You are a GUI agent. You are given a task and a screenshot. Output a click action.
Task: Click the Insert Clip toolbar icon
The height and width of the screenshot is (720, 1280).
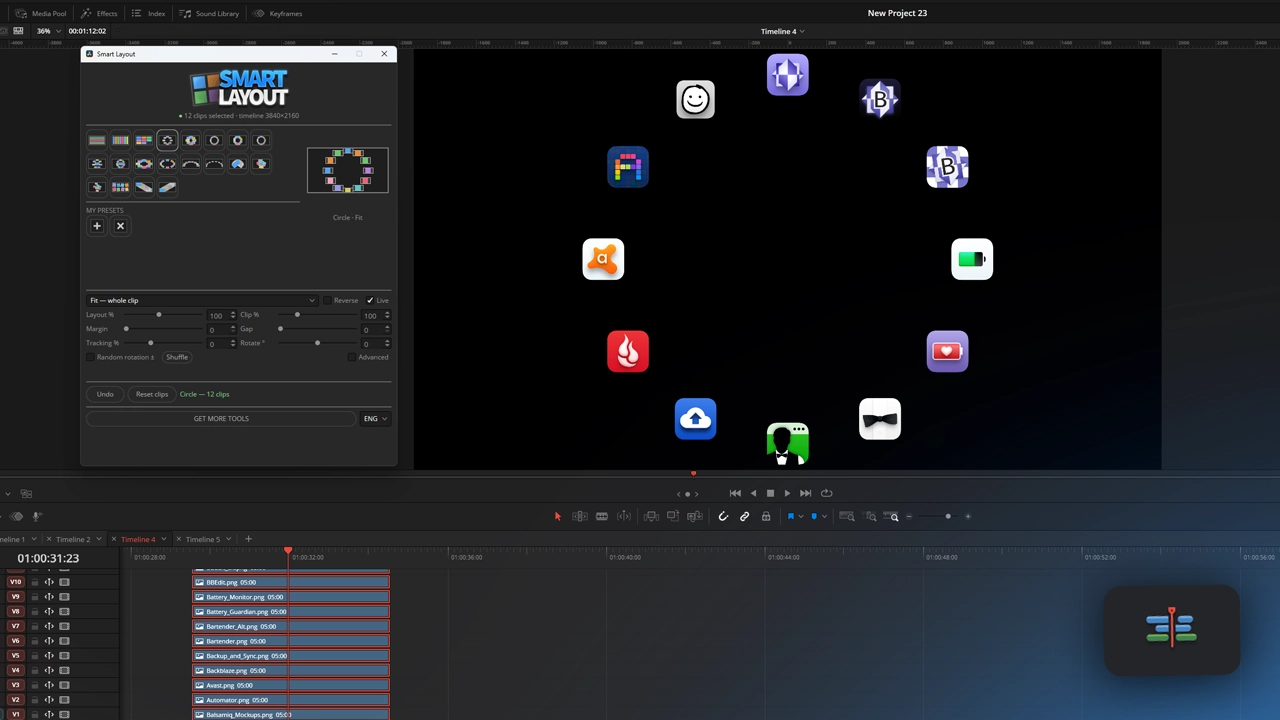point(651,517)
